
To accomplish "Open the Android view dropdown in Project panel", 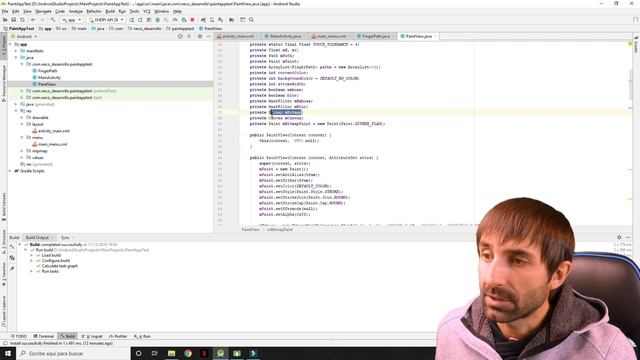I will pyautogui.click(x=25, y=36).
